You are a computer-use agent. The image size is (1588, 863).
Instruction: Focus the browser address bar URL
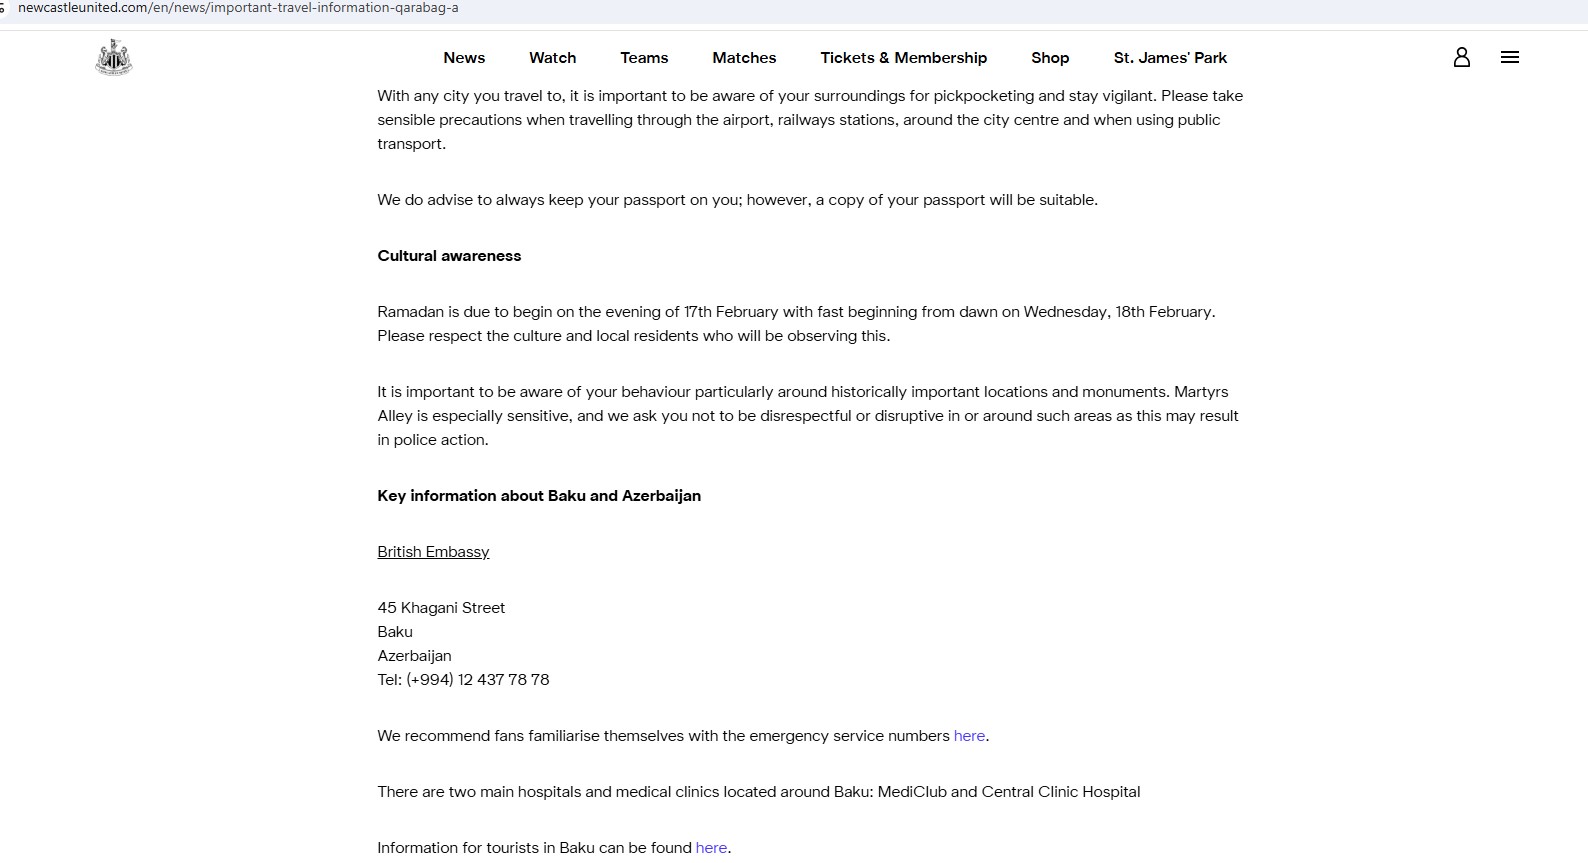pos(238,8)
